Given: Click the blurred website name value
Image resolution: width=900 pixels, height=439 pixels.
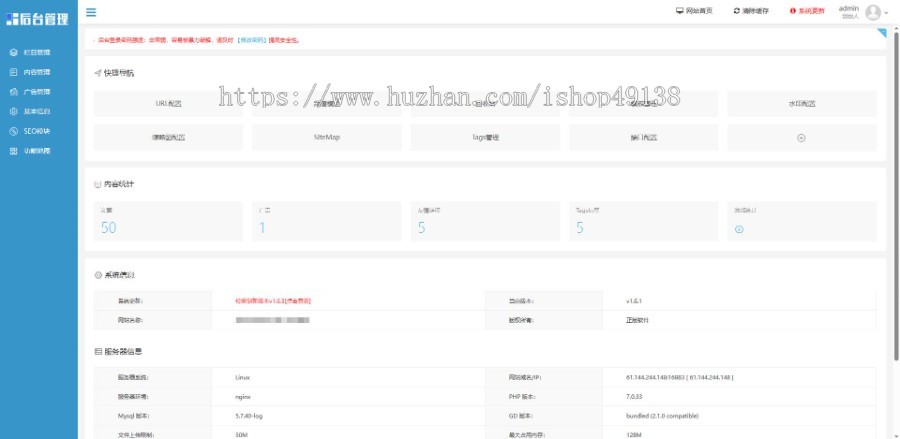Looking at the screenshot, I should (x=273, y=320).
